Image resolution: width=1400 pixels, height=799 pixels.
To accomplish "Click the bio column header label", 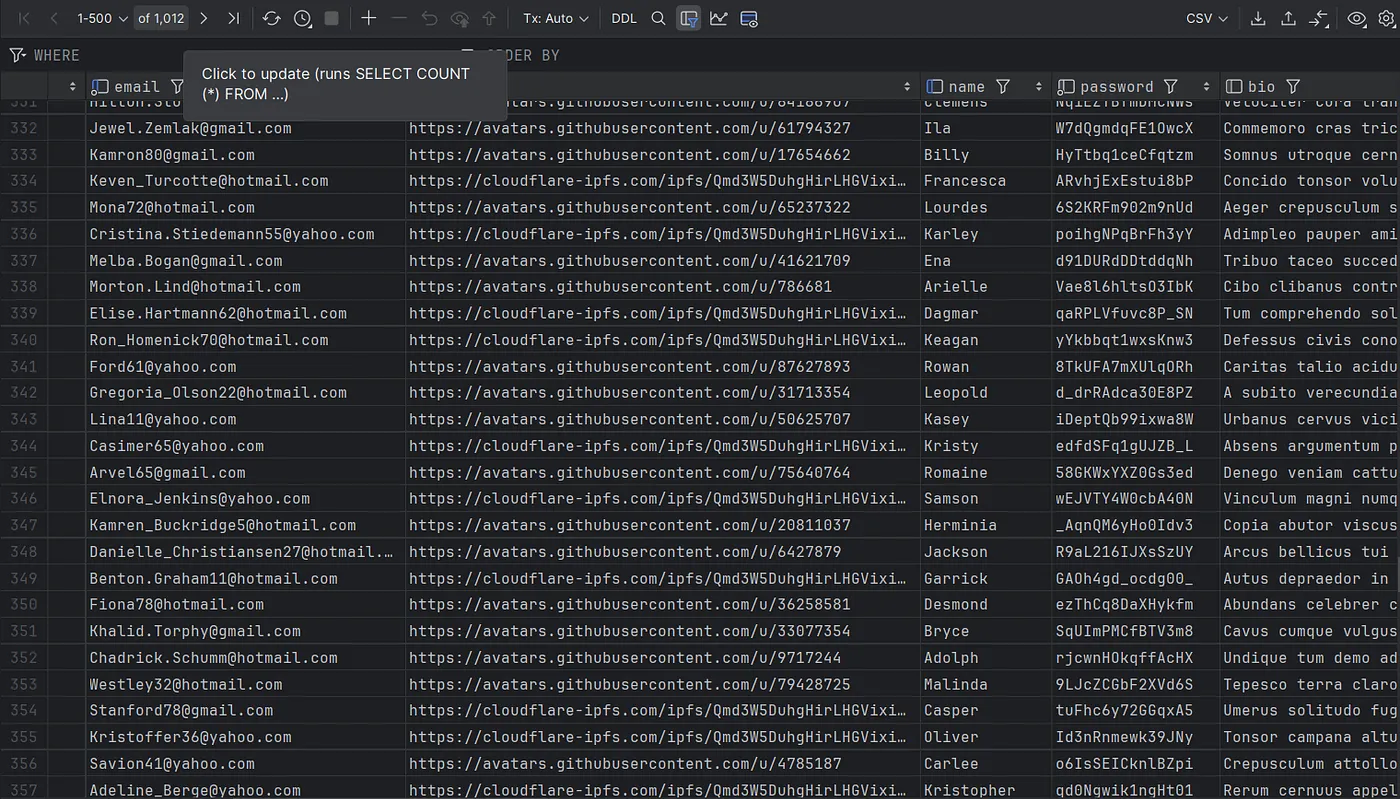I will (x=1262, y=87).
